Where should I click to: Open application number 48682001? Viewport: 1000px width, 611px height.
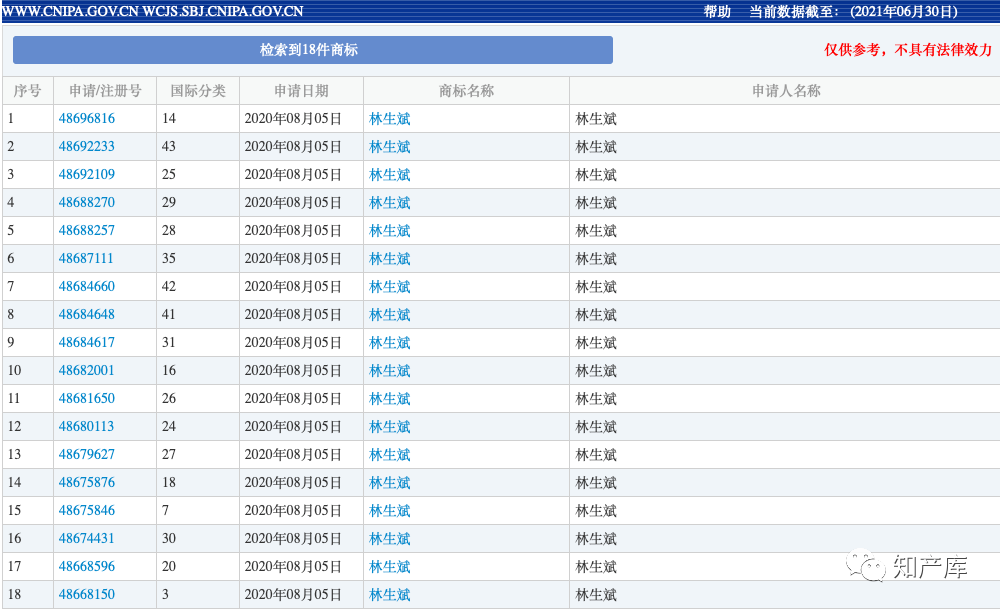pos(86,371)
